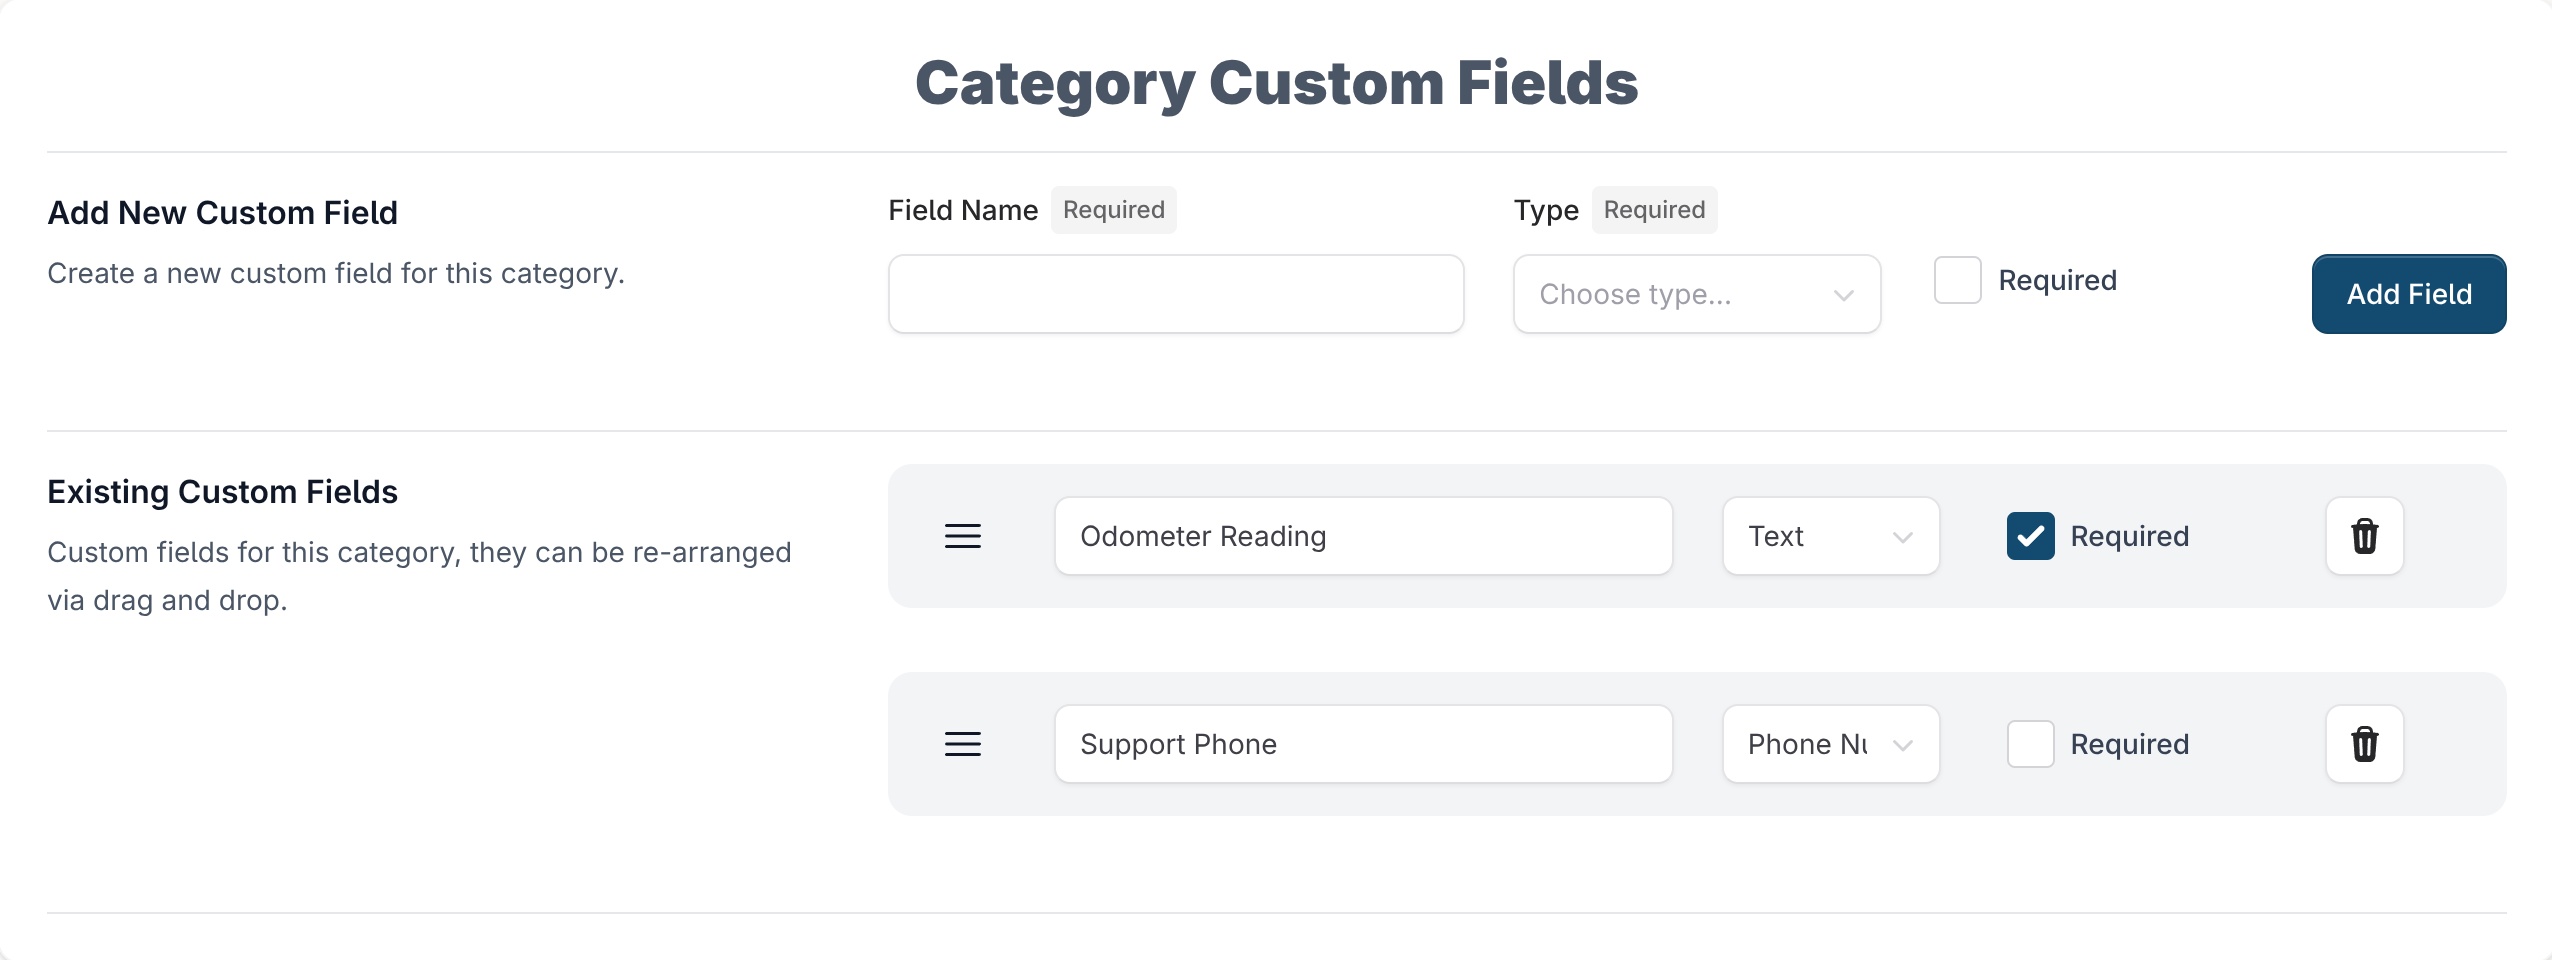Click the chevron arrow on Text dropdown
This screenshot has height=960, width=2552.
tap(1903, 537)
